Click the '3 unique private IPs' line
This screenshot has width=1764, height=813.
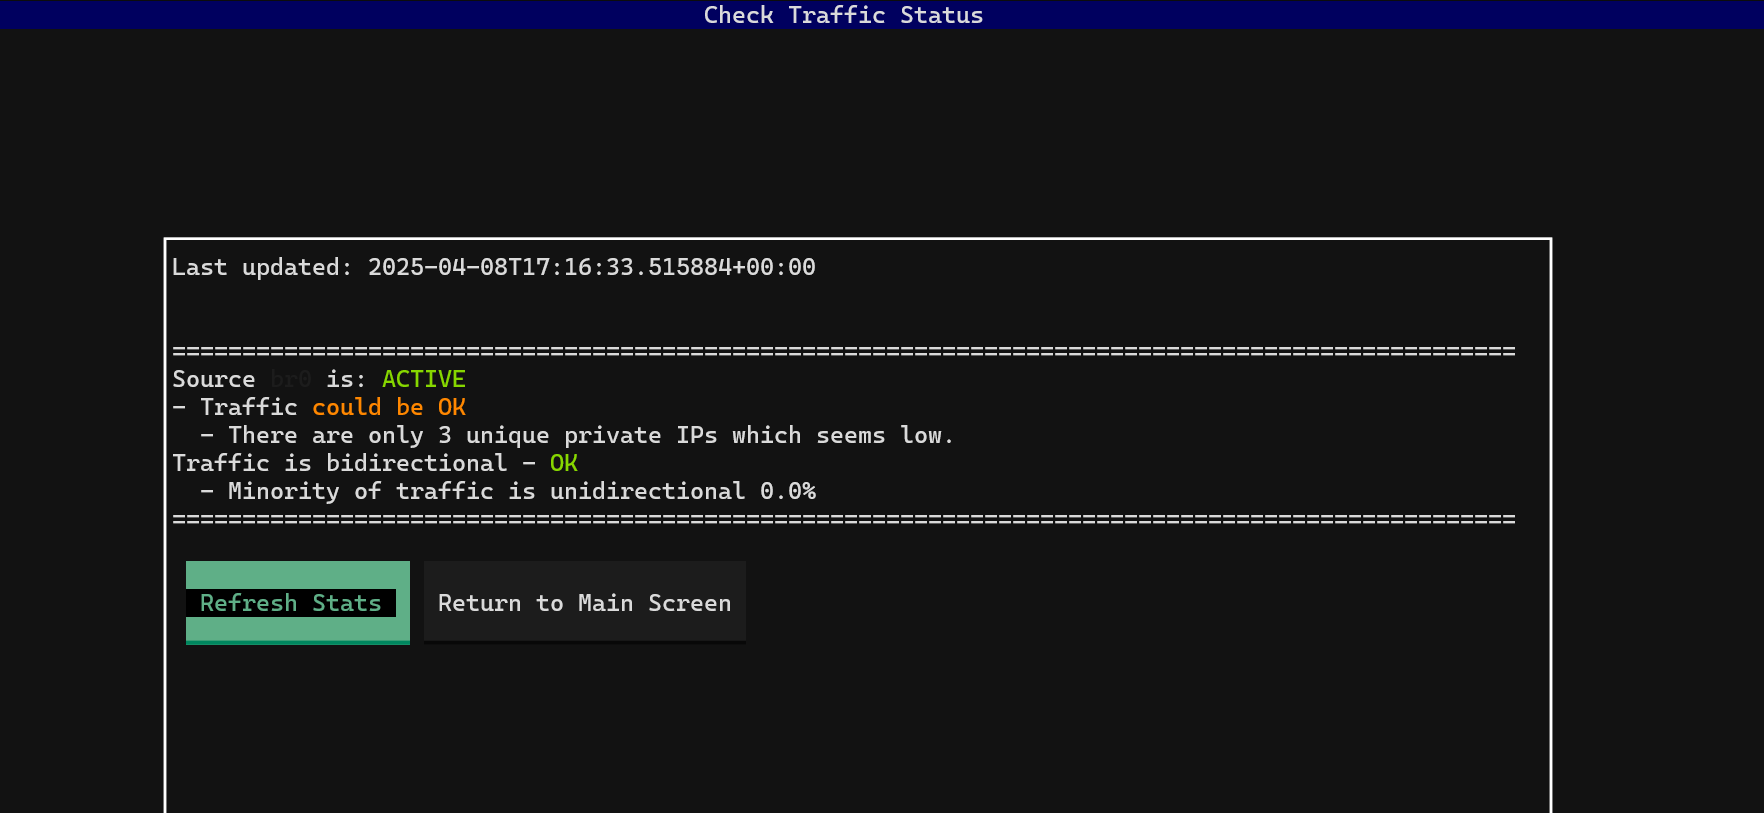tap(577, 435)
